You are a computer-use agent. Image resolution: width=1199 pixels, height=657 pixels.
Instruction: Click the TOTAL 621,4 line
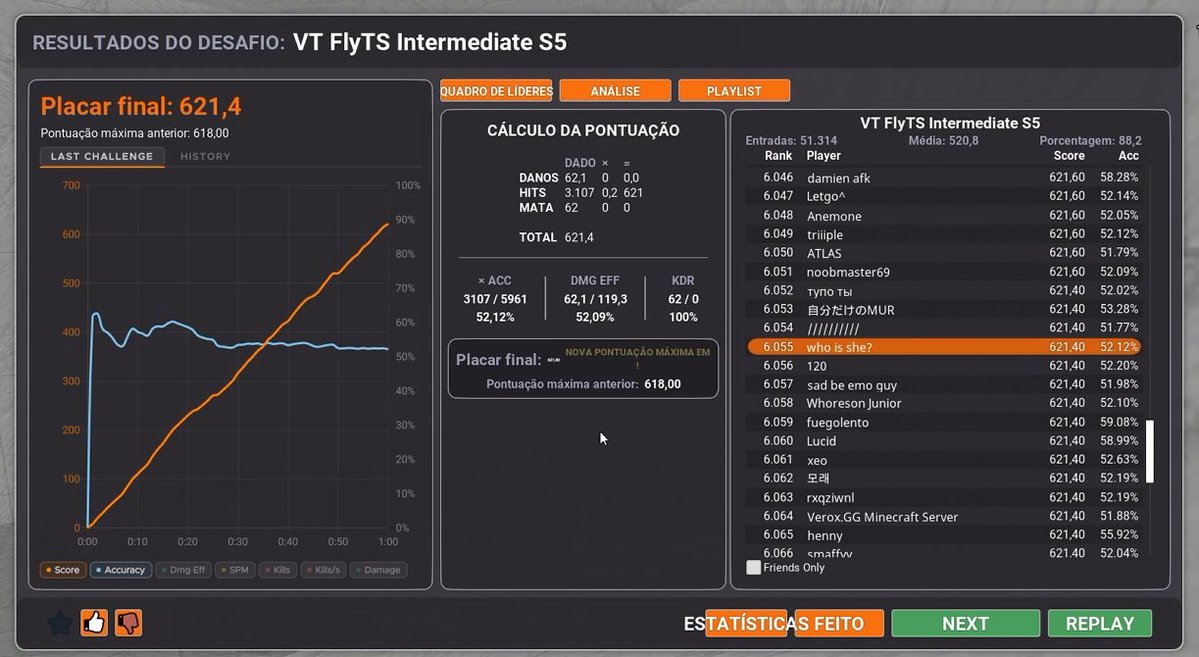point(557,237)
